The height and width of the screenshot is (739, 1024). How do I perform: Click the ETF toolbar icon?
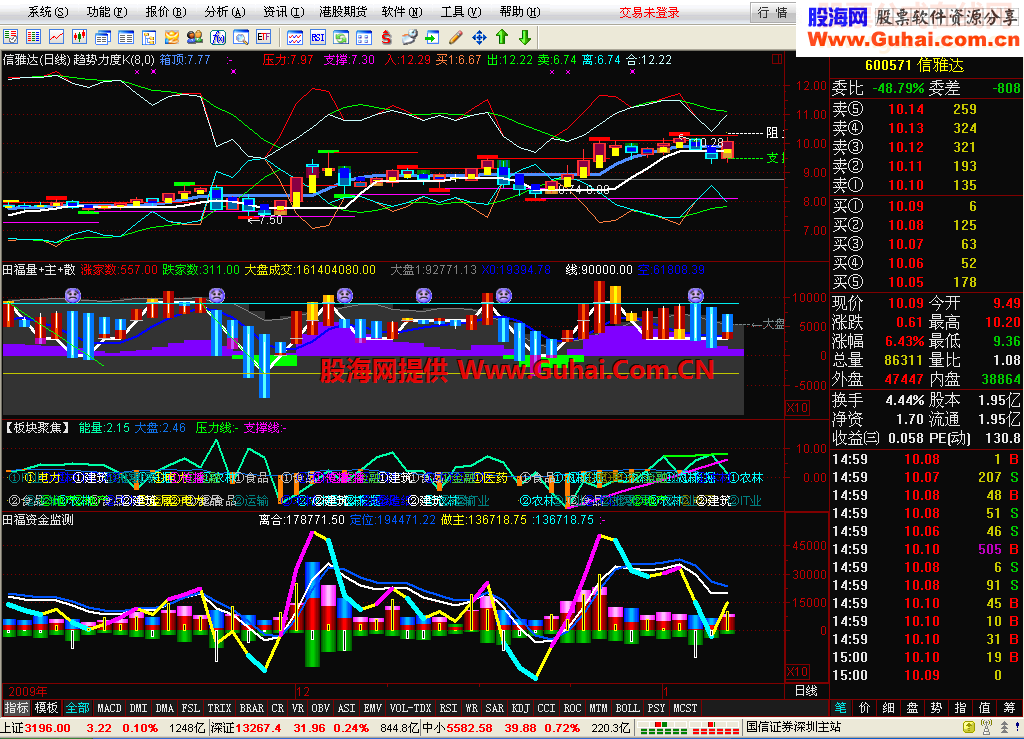pos(263,37)
